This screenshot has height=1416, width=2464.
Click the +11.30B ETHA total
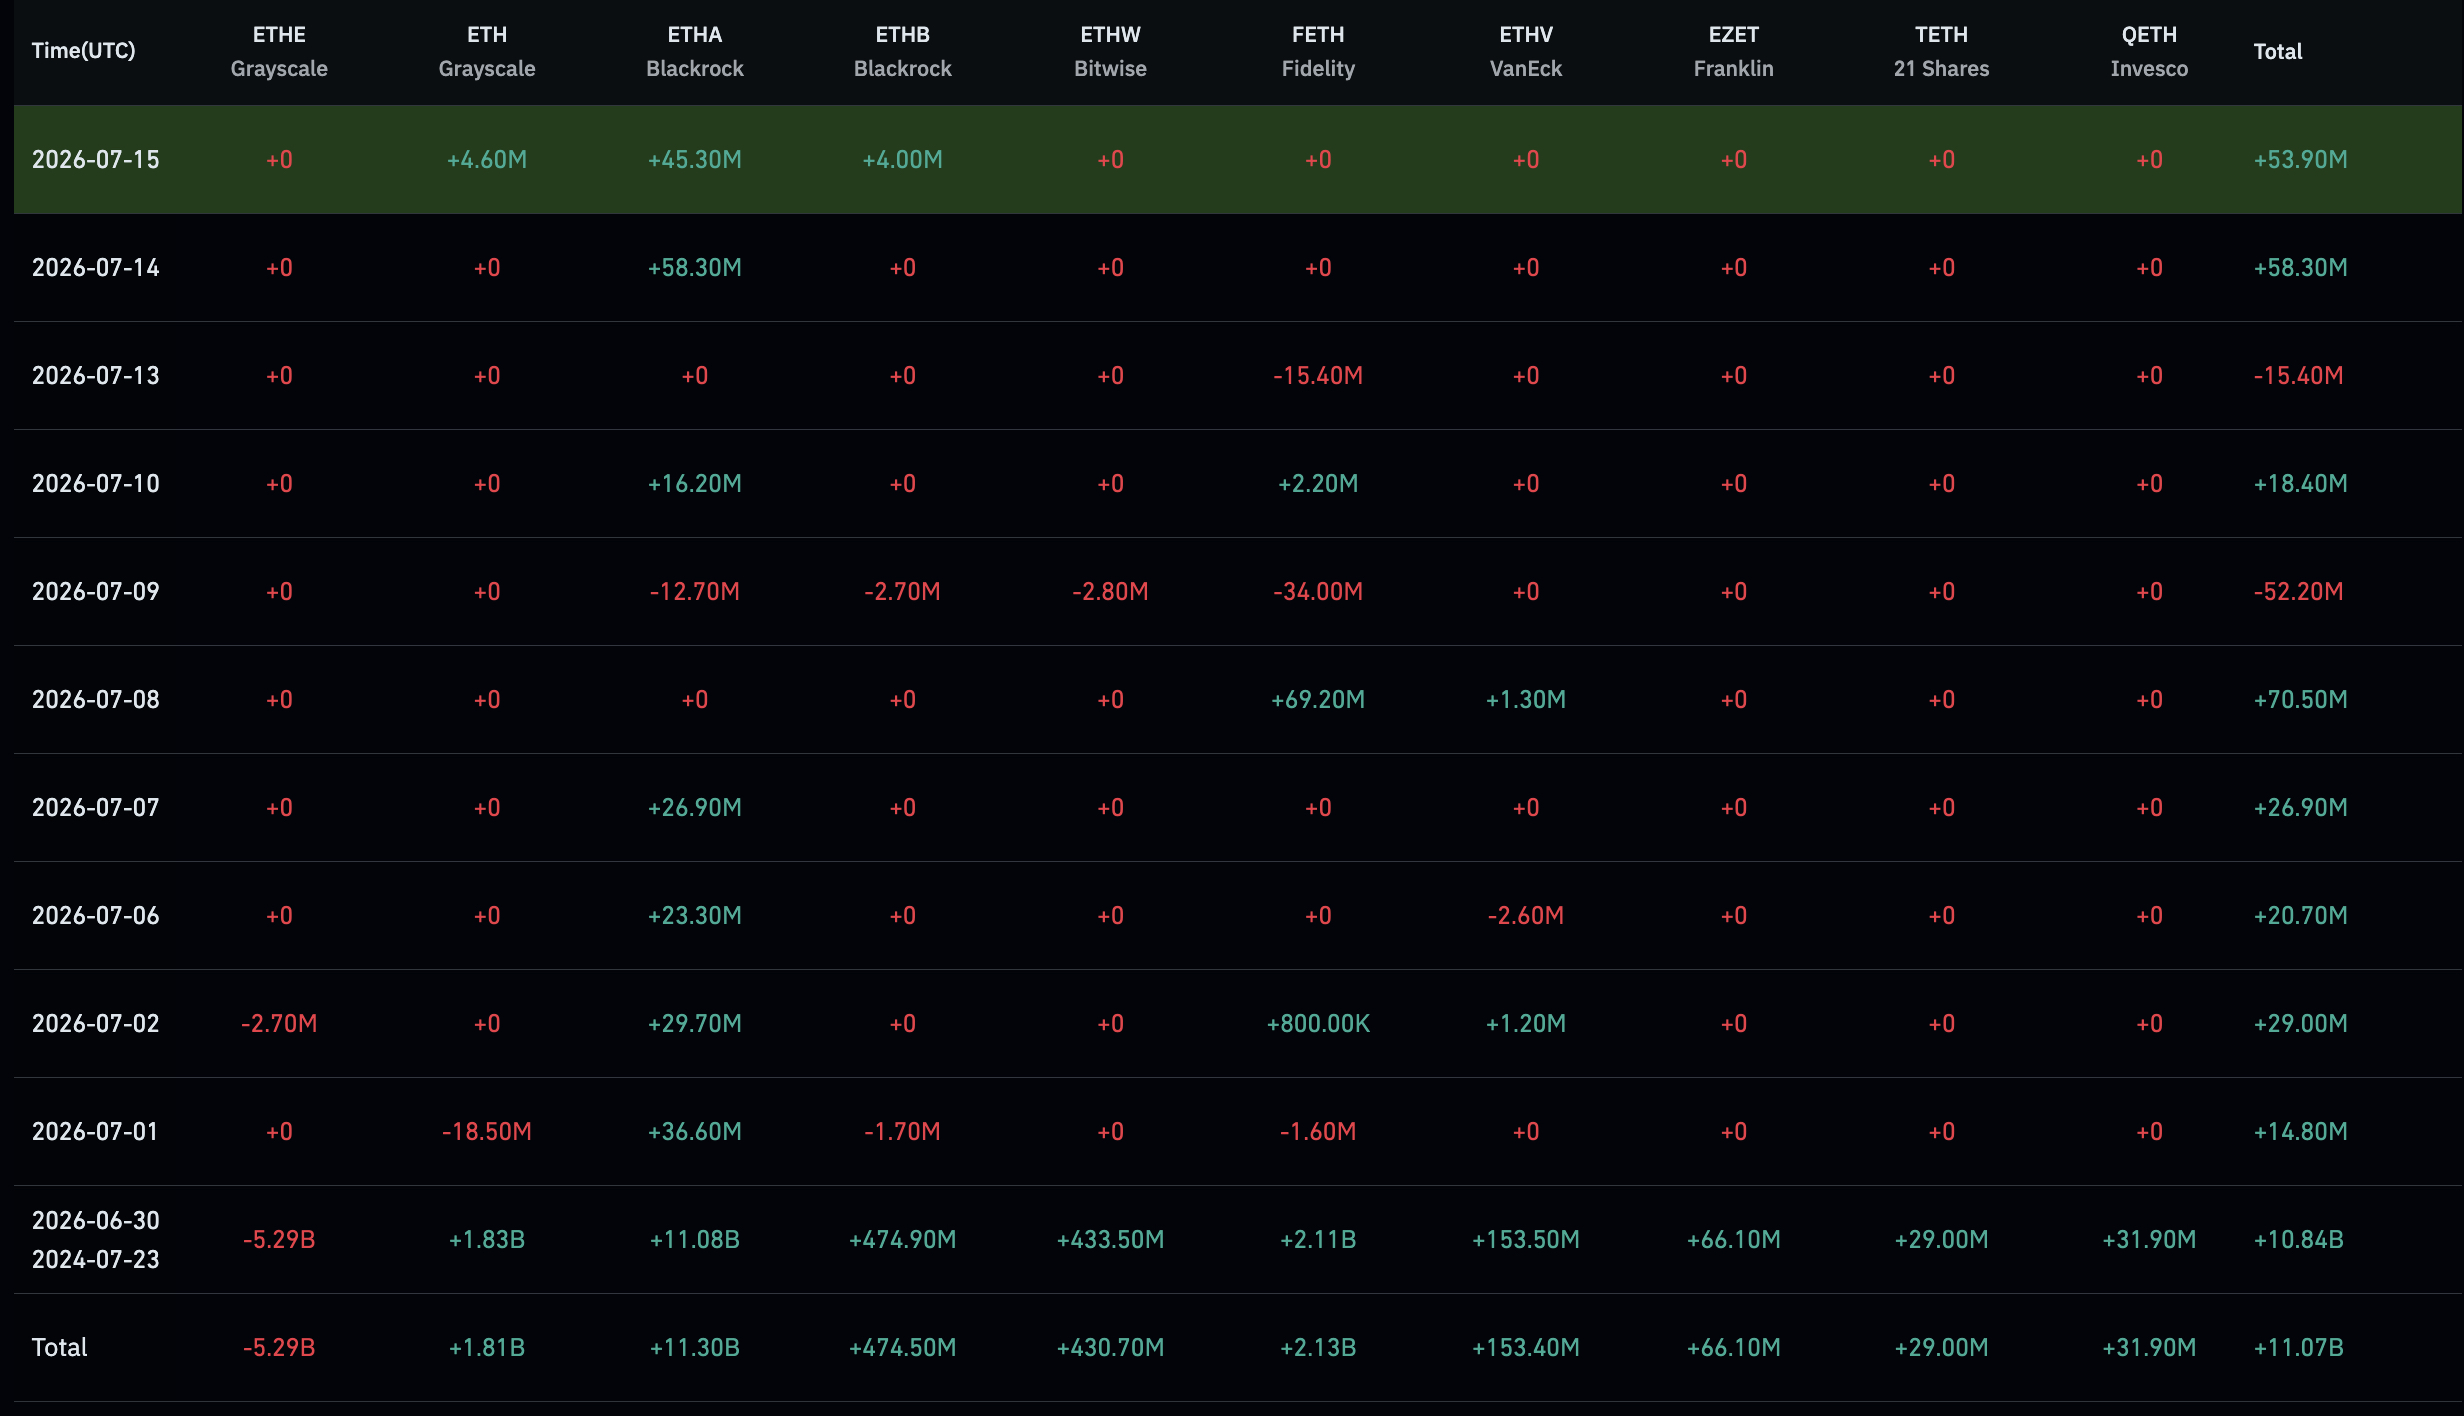[x=695, y=1348]
